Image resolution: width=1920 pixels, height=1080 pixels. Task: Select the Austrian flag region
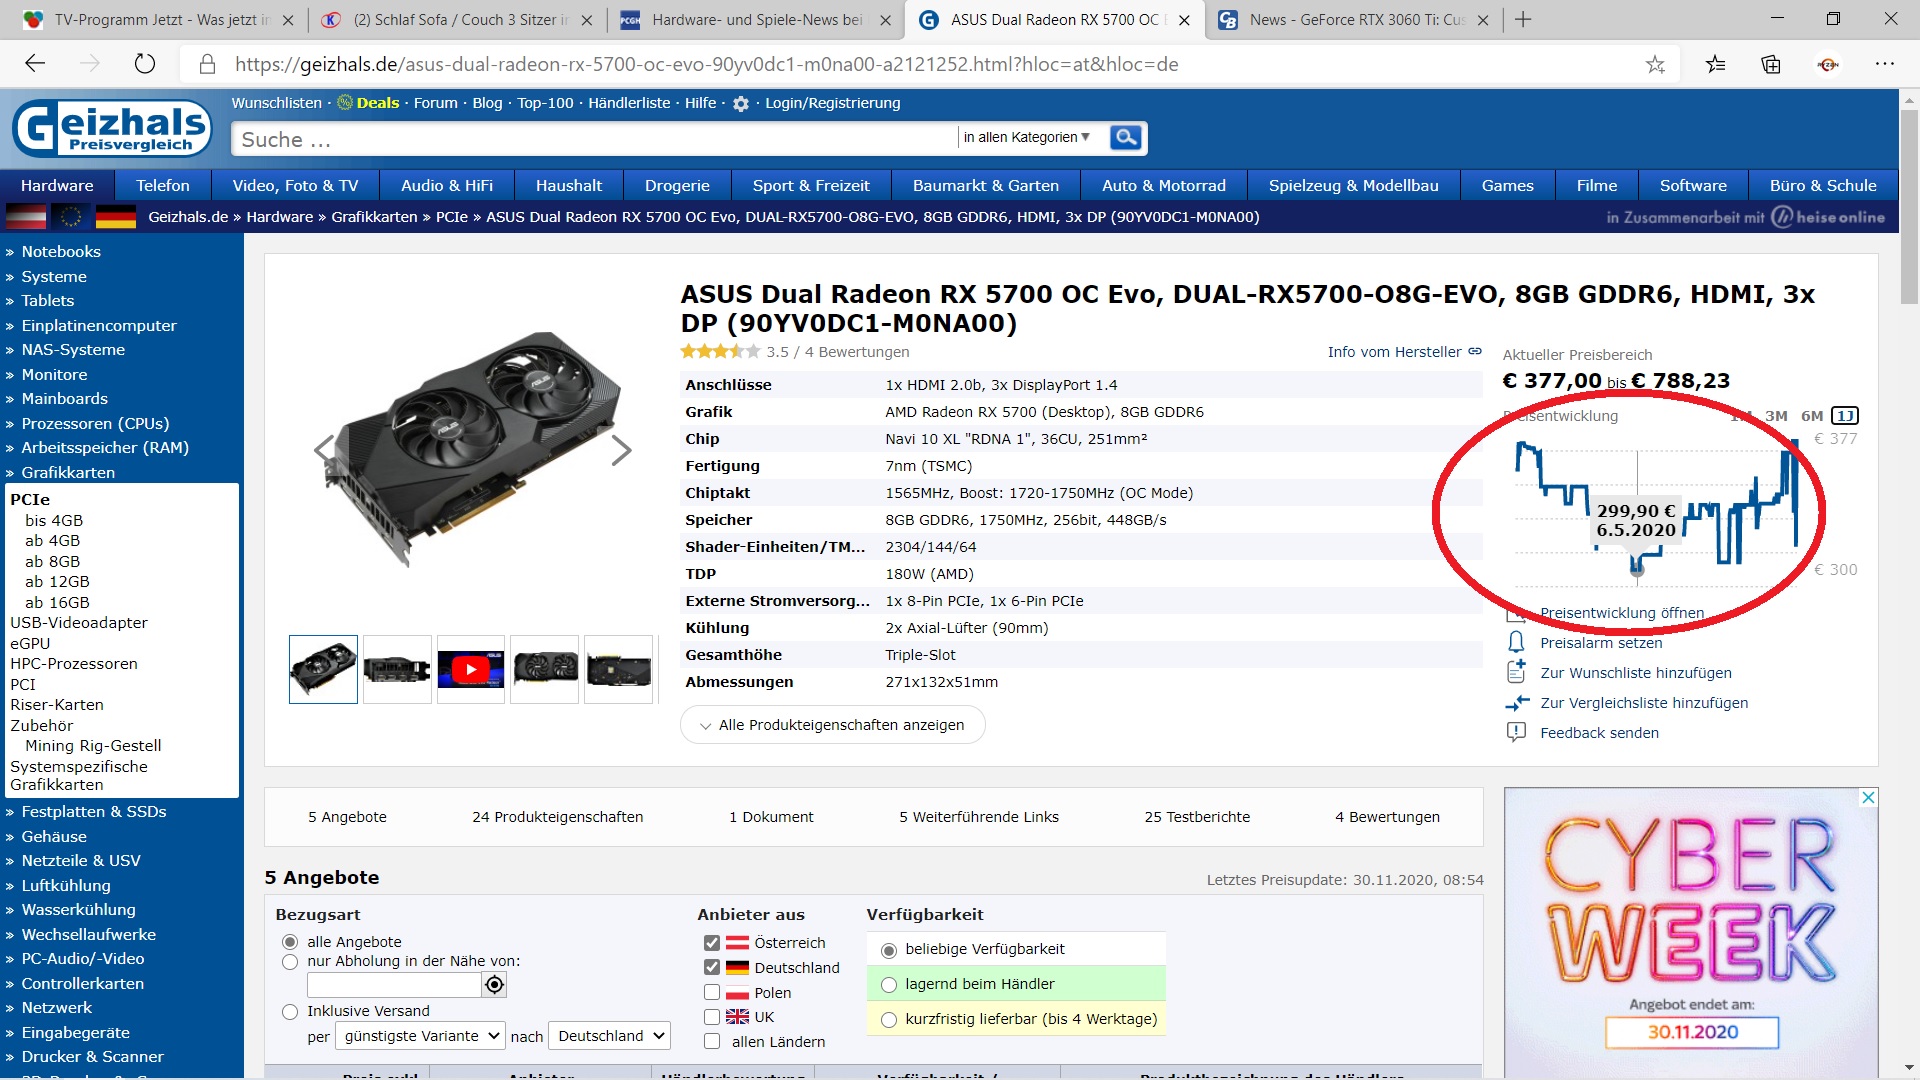point(26,217)
